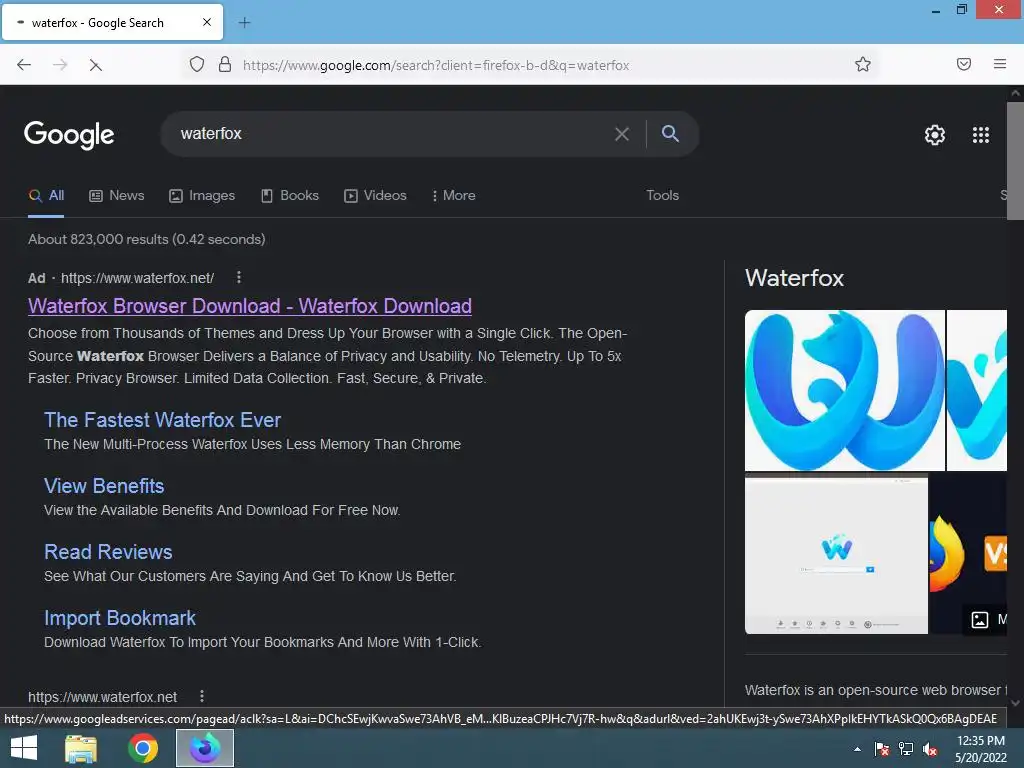The width and height of the screenshot is (1024, 768).
Task: Go to the Google logo homepage
Action: point(69,135)
